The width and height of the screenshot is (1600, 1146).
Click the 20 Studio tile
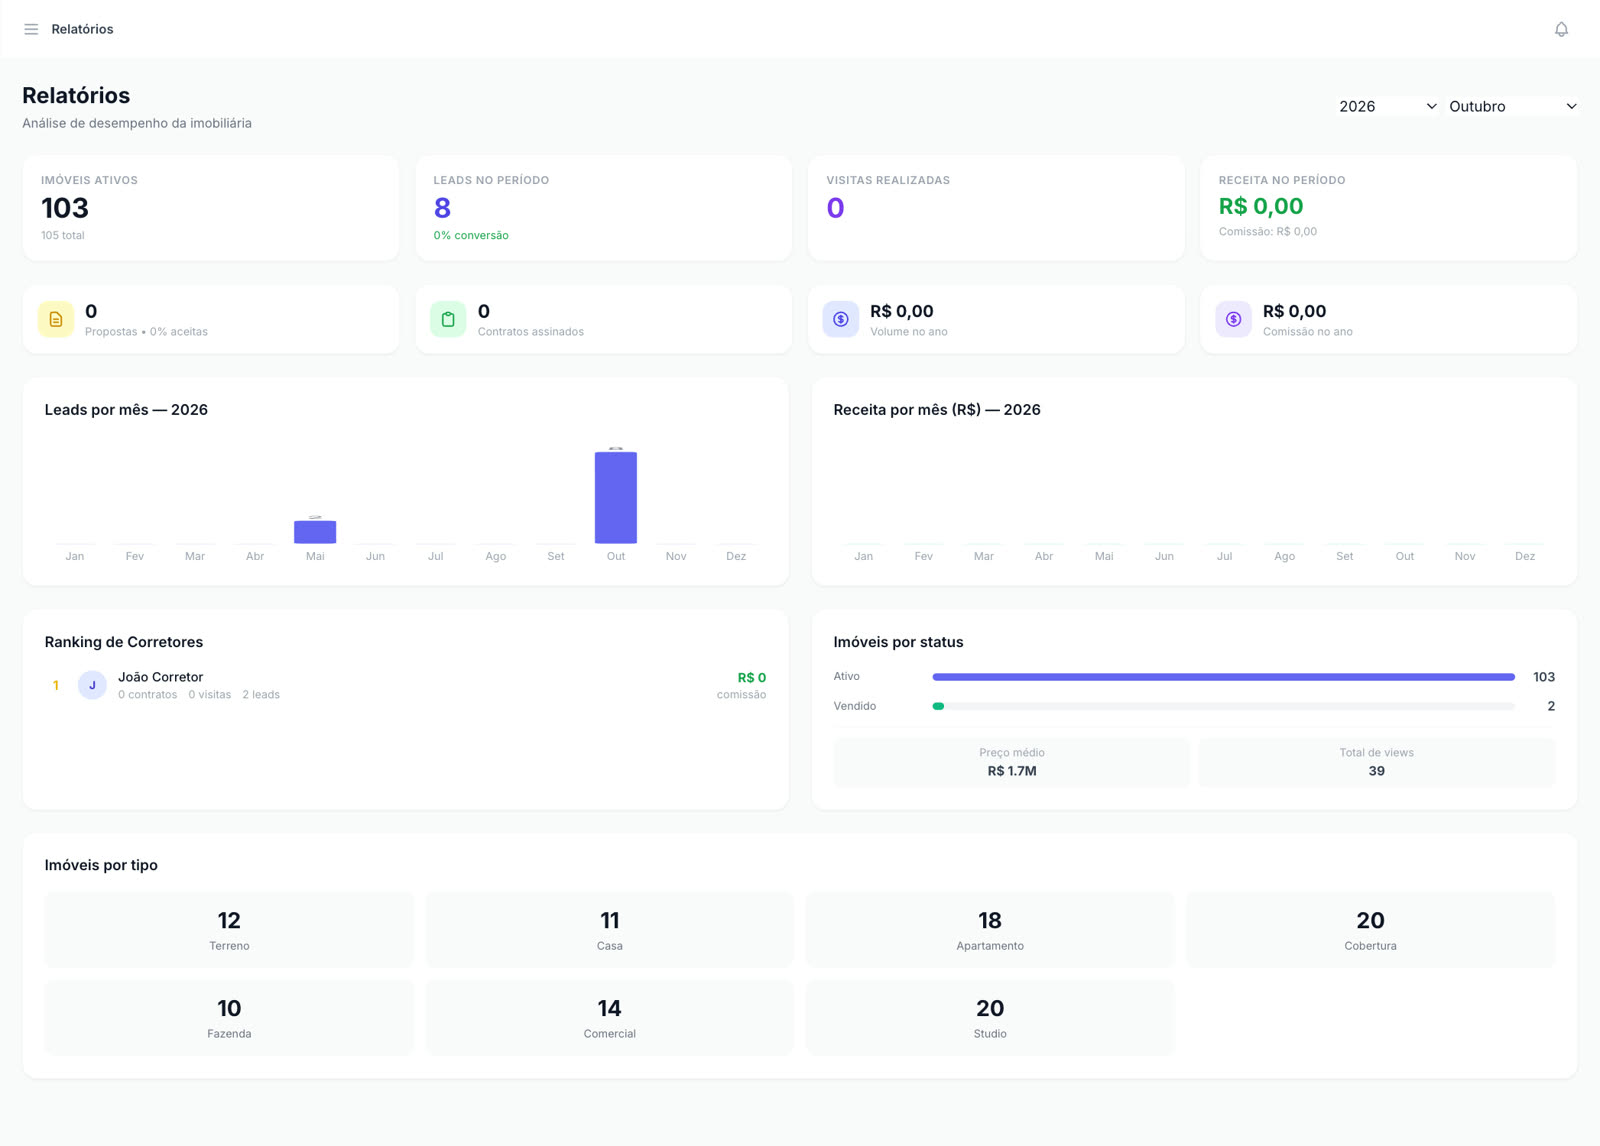click(x=990, y=1018)
